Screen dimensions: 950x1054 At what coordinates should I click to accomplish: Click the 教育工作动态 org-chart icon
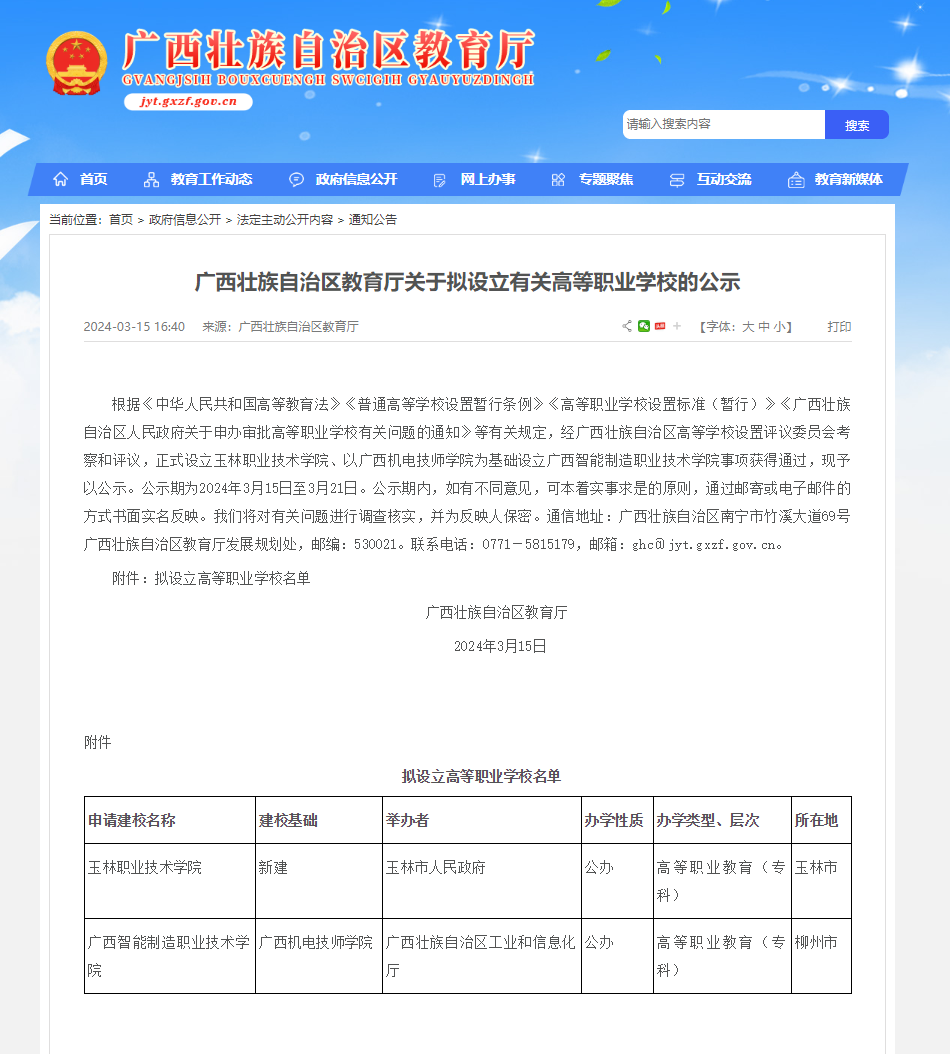[151, 179]
